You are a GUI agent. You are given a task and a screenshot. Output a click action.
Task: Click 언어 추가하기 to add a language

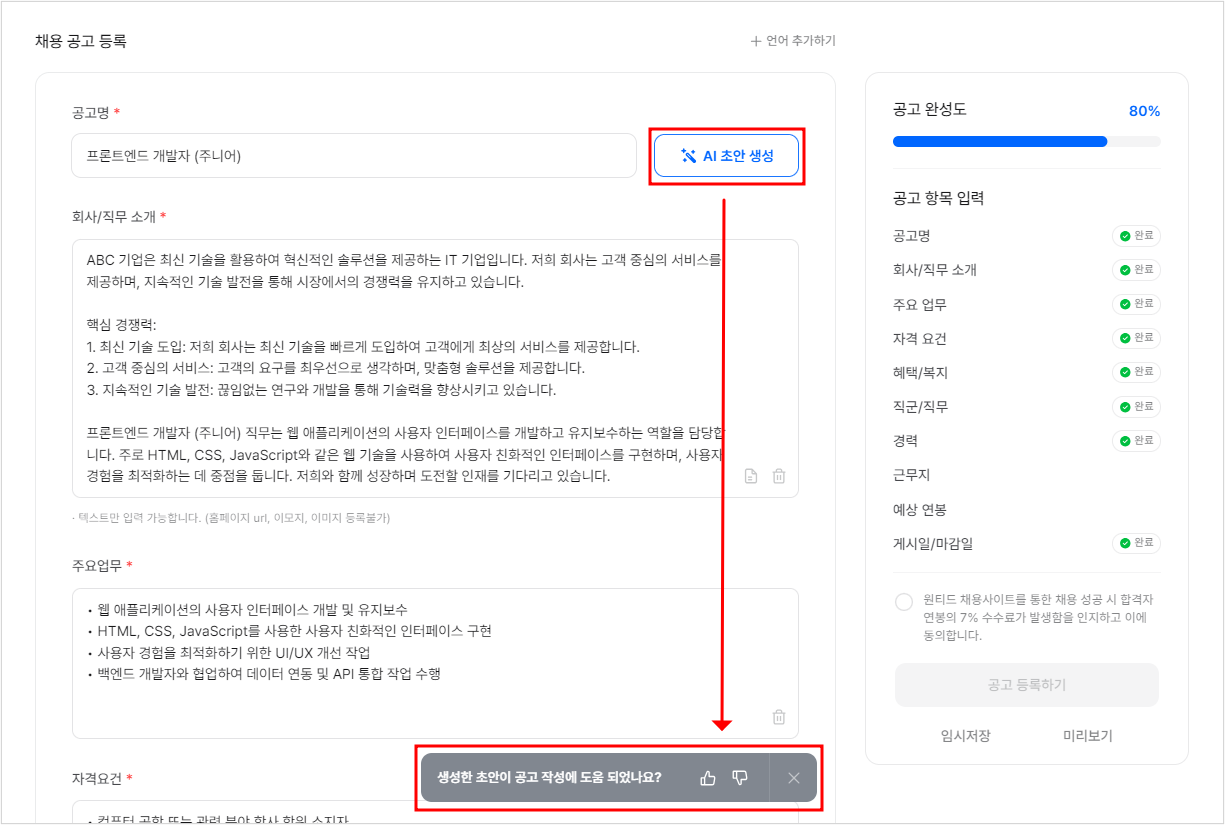click(793, 41)
